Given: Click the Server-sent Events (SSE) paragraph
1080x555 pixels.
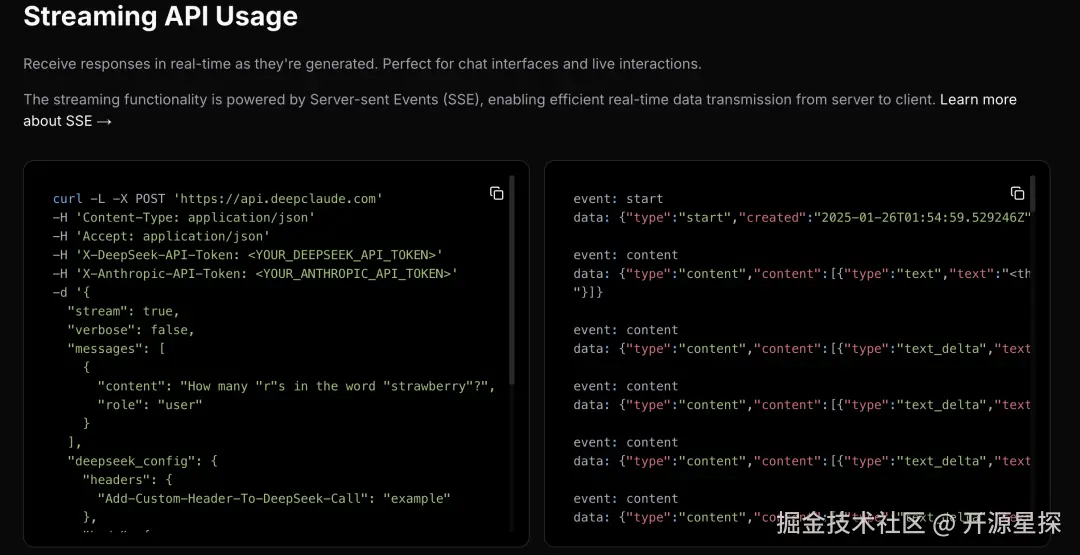Looking at the screenshot, I should pos(520,110).
